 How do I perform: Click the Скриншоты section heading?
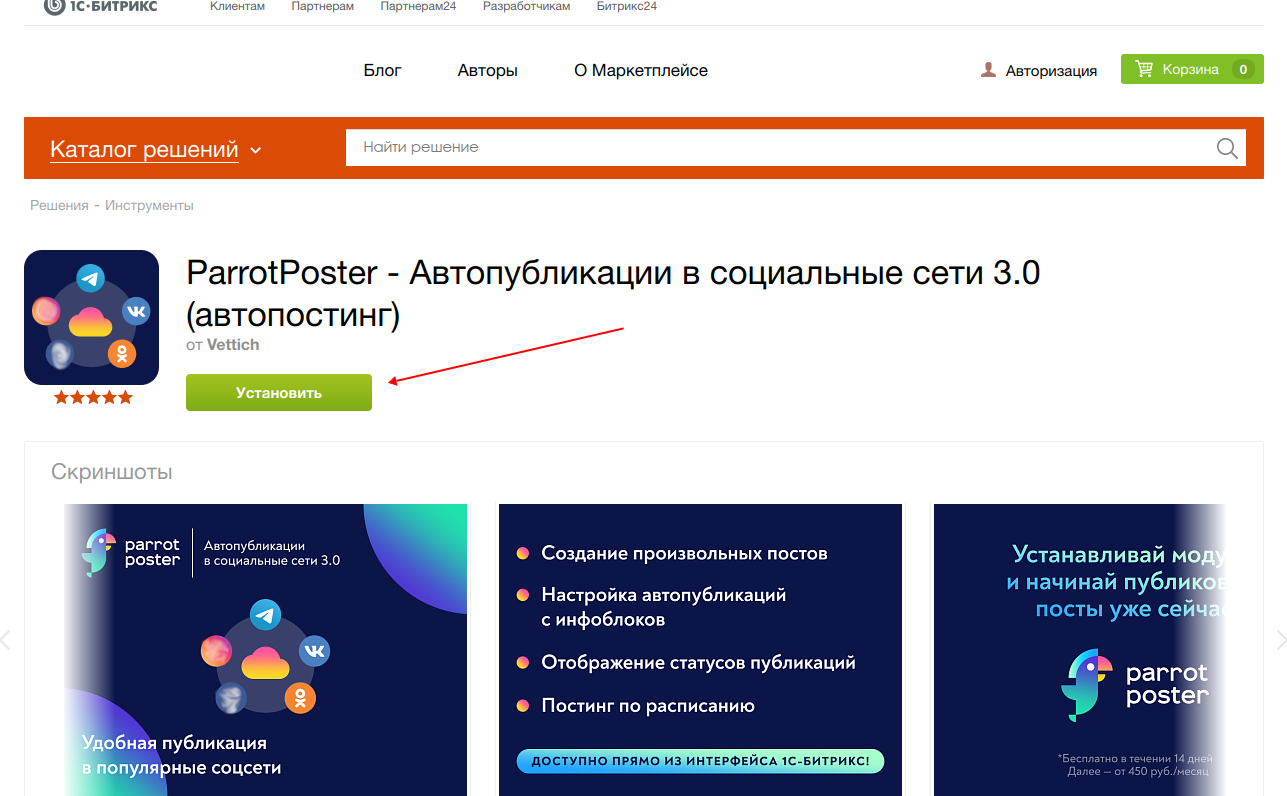112,471
